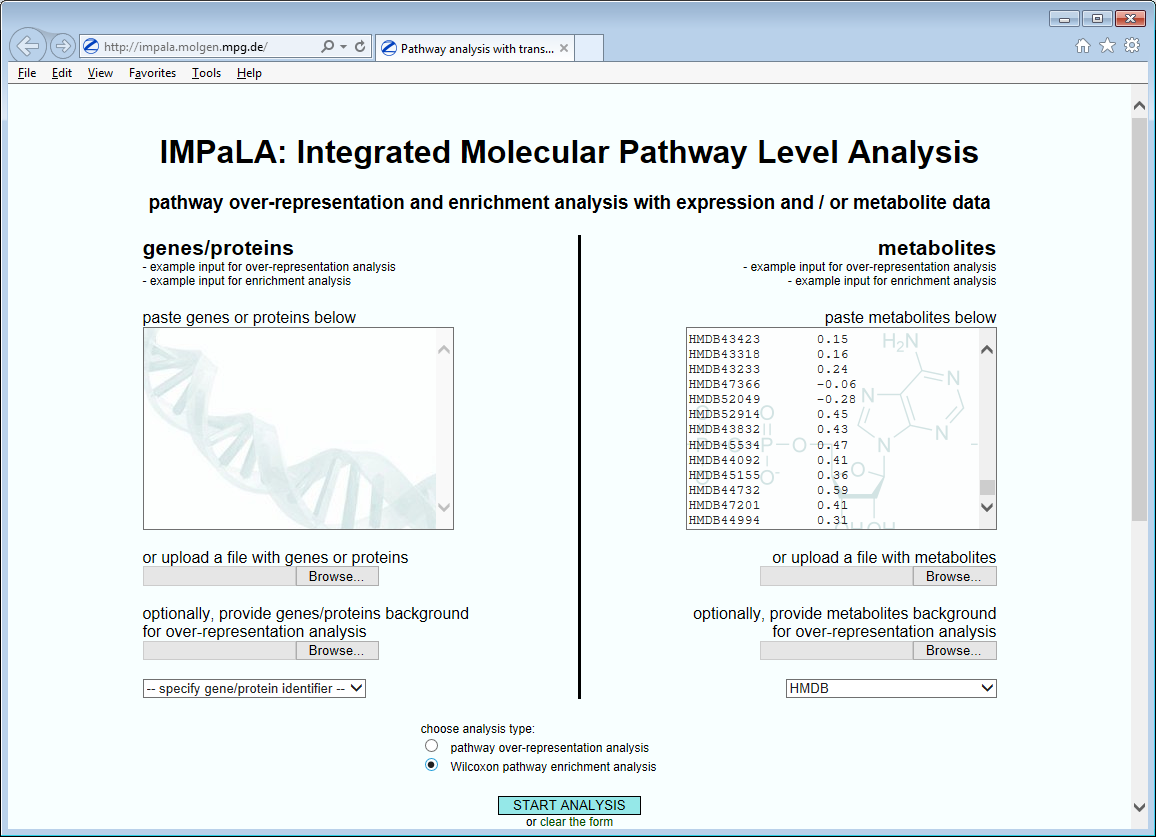The width and height of the screenshot is (1157, 837).
Task: Reload the page with the refresh icon
Action: coord(360,46)
